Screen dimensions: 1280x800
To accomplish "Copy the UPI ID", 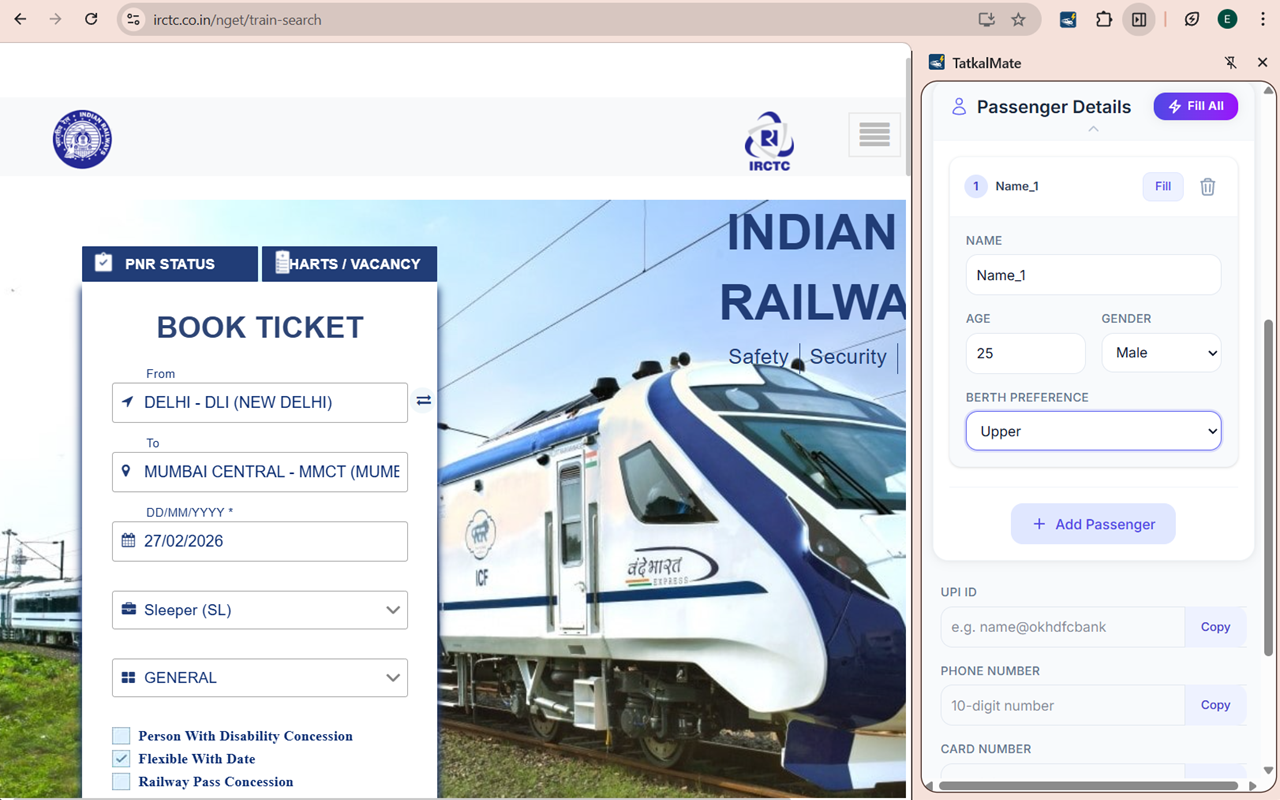I will (1215, 627).
